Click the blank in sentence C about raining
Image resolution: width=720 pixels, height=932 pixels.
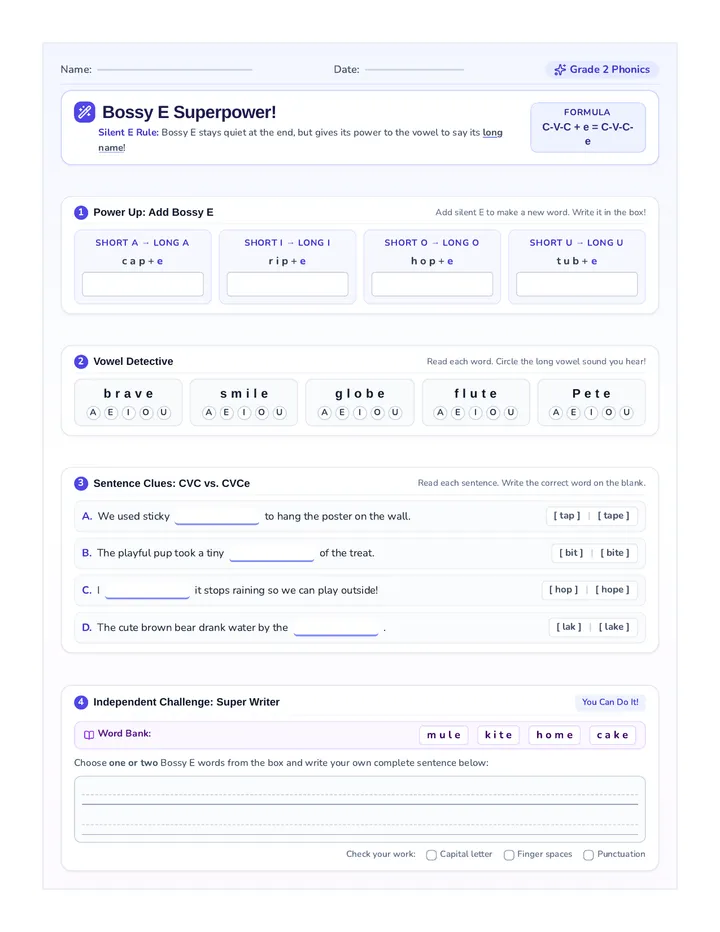[147, 591]
